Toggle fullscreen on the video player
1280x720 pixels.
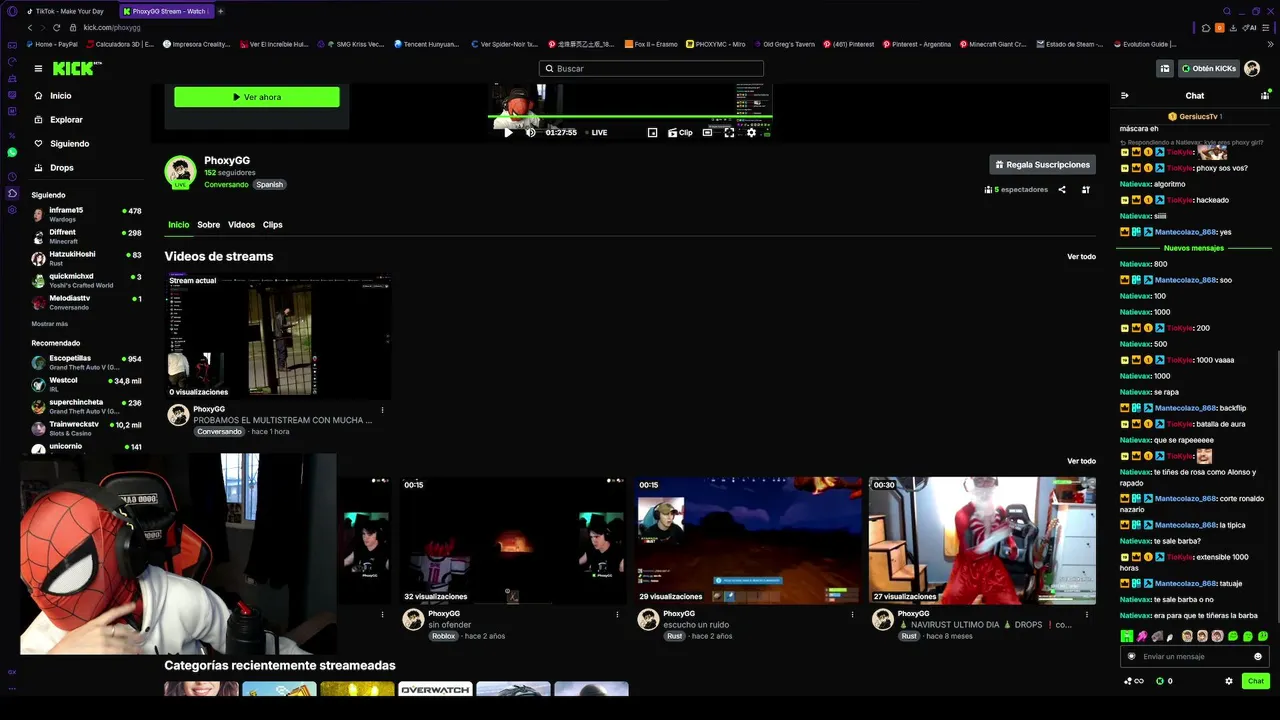(729, 132)
